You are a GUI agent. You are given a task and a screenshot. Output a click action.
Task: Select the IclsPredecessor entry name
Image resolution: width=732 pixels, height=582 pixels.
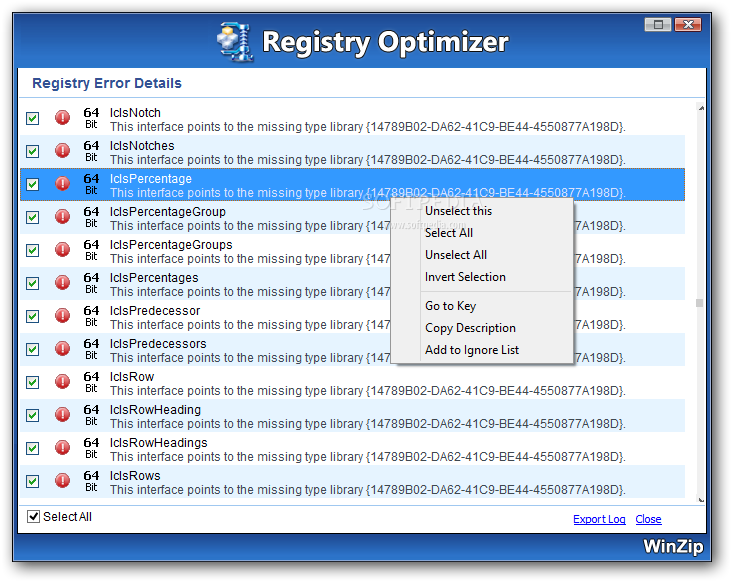click(x=155, y=310)
